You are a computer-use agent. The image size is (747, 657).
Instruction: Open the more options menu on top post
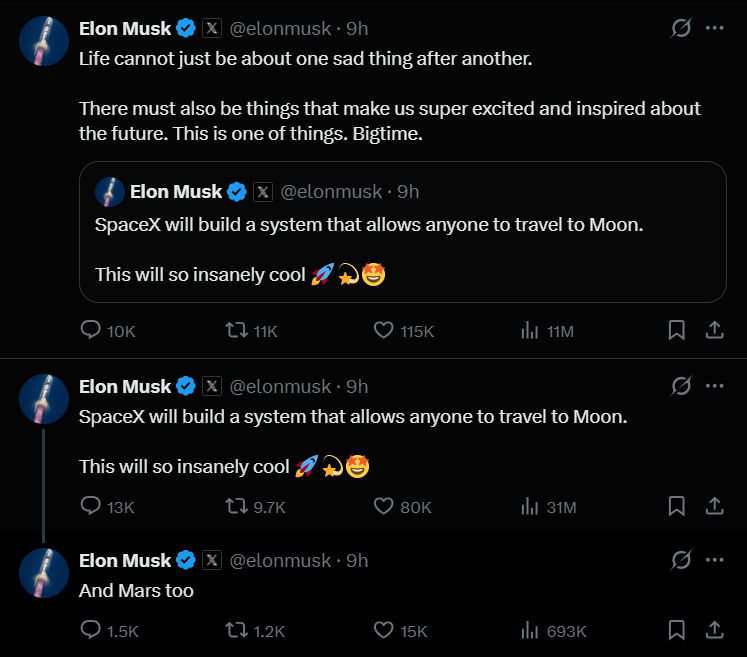pos(714,29)
